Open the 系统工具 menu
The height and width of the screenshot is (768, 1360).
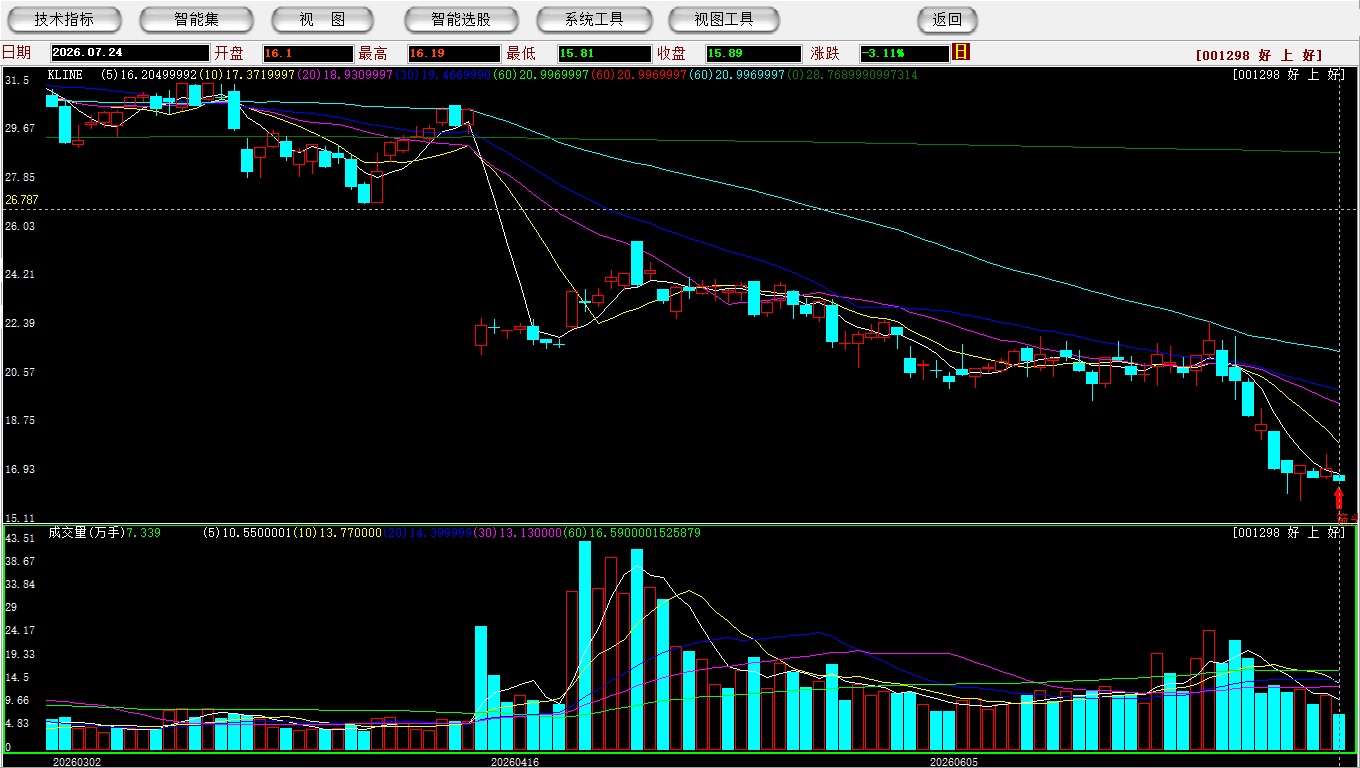pyautogui.click(x=594, y=19)
